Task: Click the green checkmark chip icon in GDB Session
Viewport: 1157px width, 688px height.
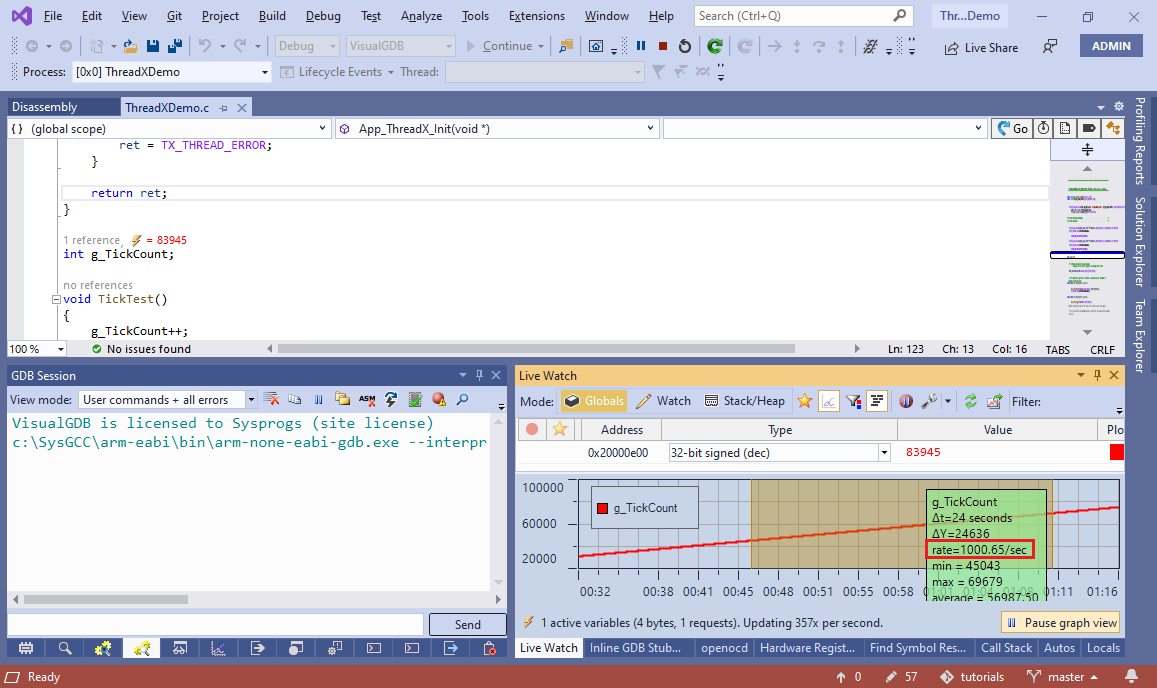Action: tap(415, 399)
